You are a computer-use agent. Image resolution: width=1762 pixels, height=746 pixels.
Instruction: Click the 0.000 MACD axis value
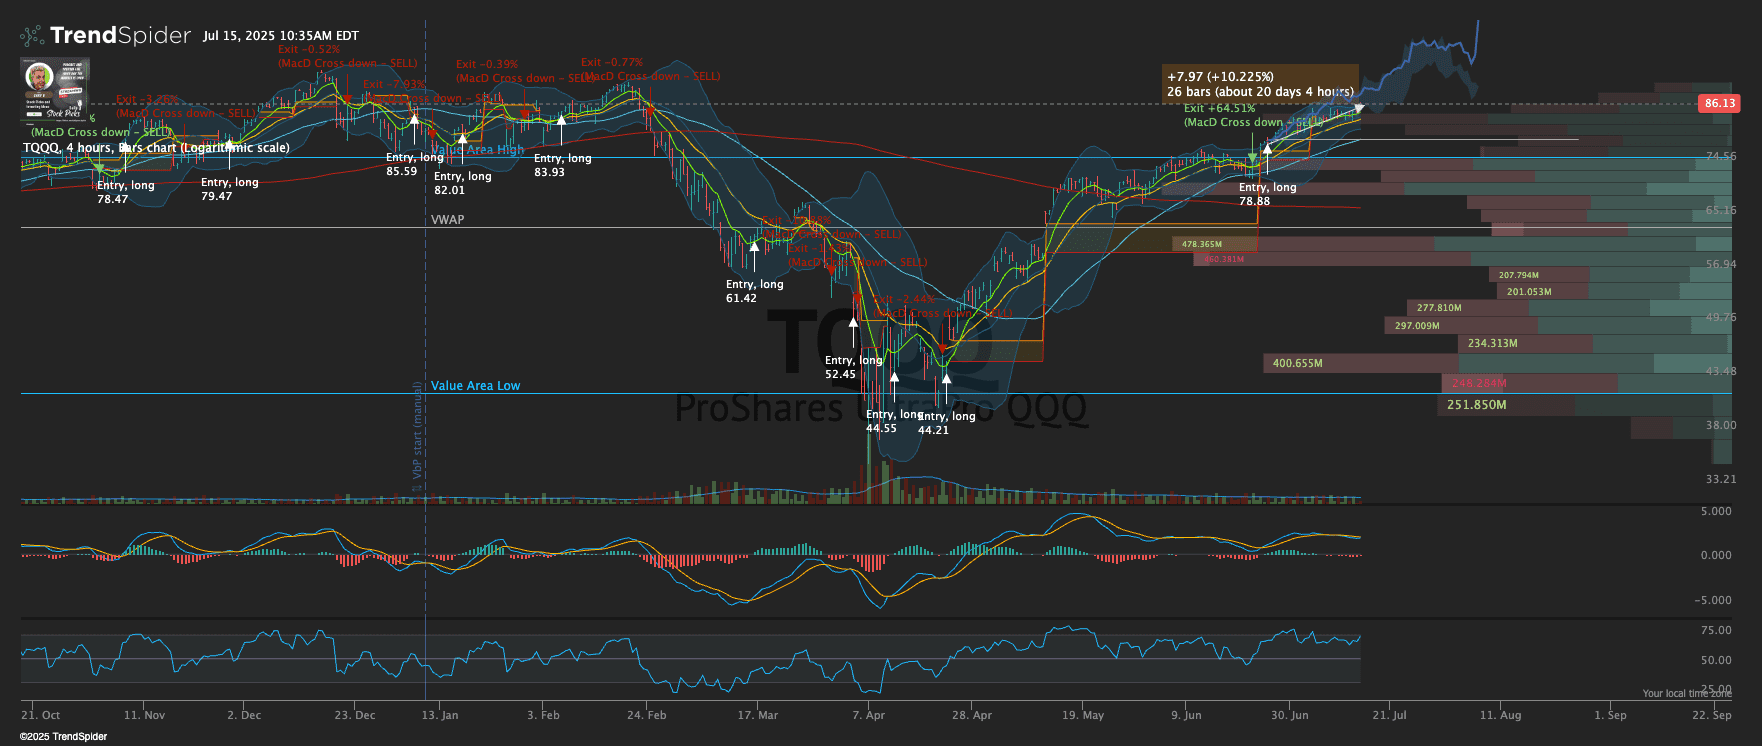(1717, 556)
